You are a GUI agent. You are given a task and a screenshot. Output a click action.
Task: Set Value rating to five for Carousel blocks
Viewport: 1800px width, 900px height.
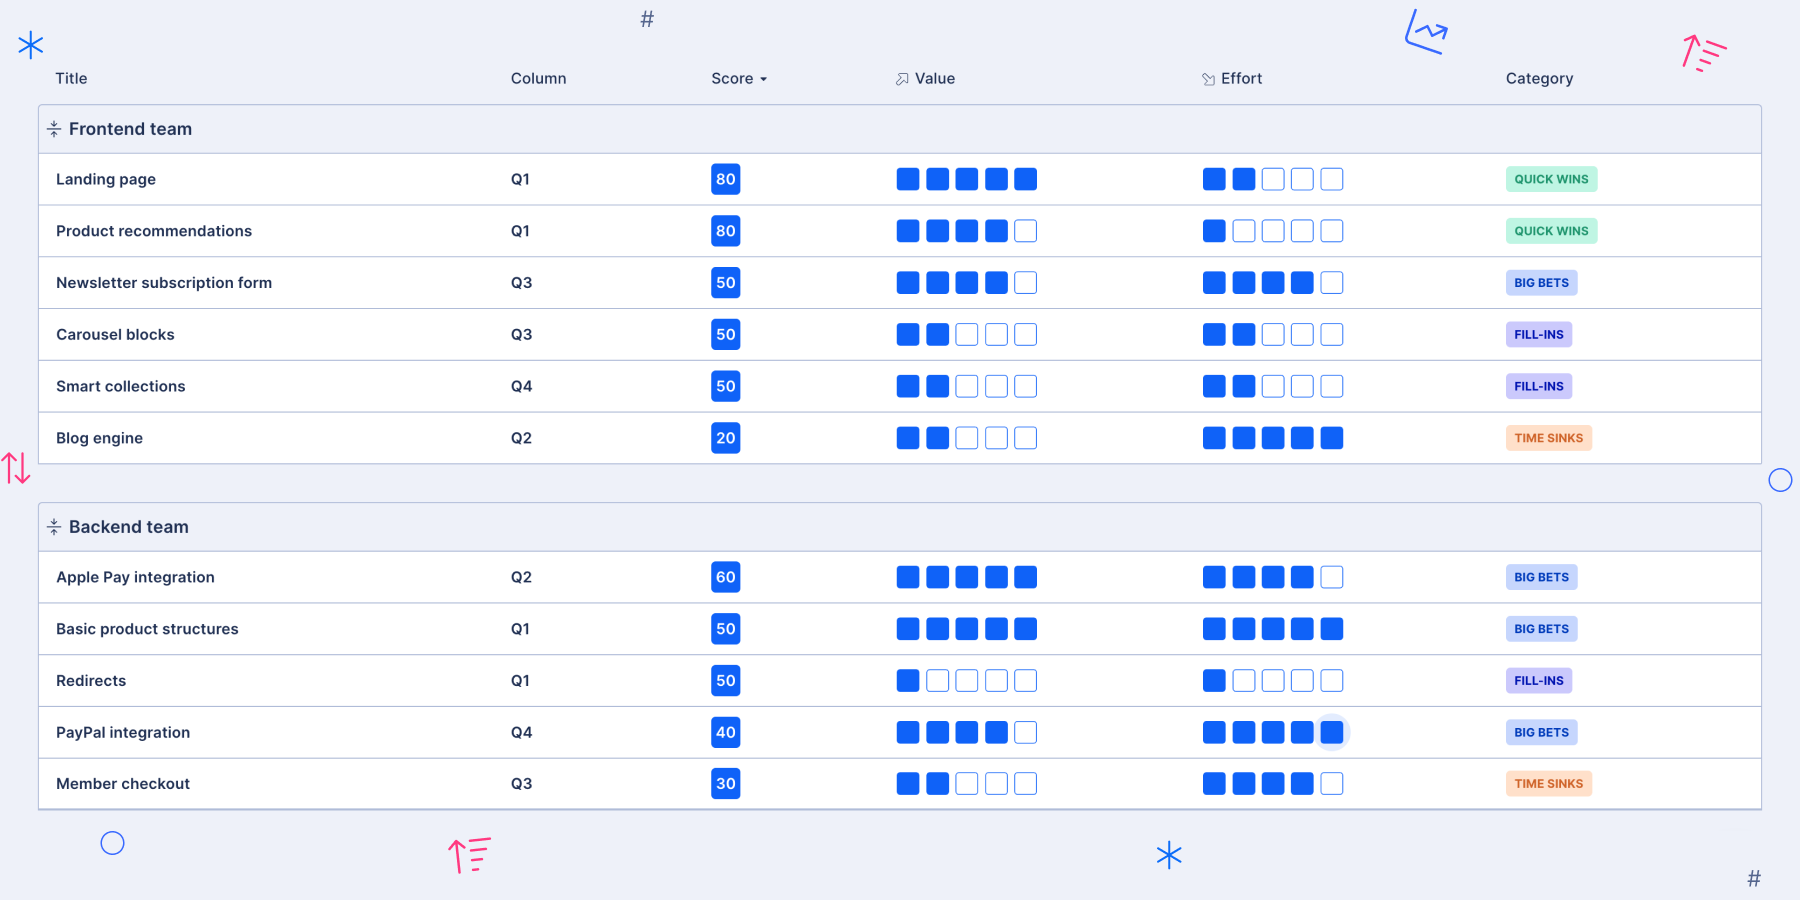[x=1025, y=334]
